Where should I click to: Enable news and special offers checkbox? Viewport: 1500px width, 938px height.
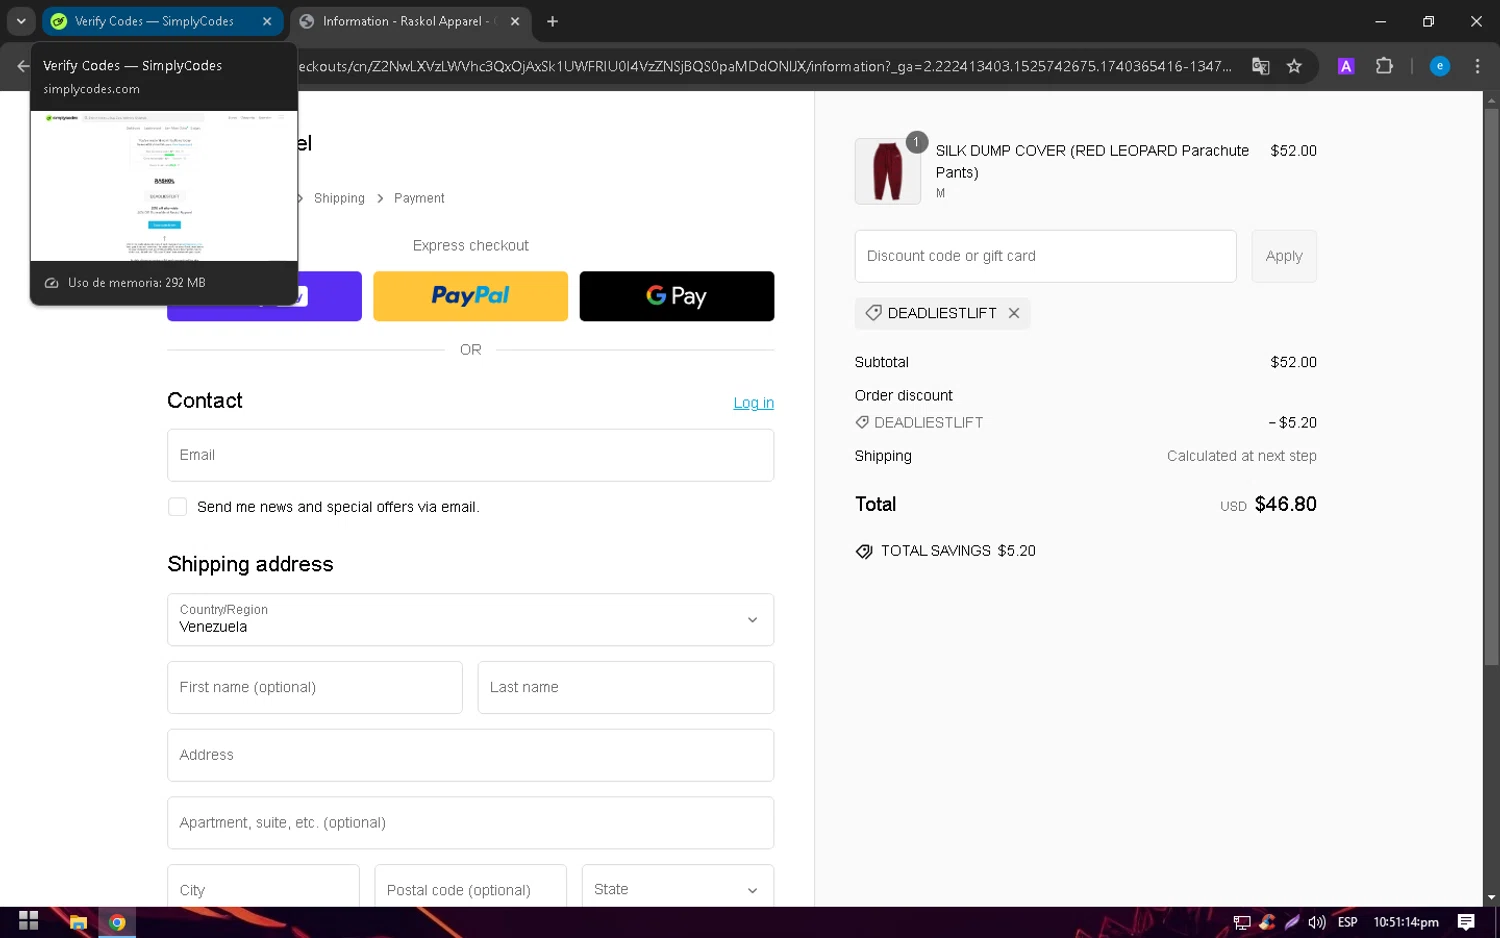(178, 507)
